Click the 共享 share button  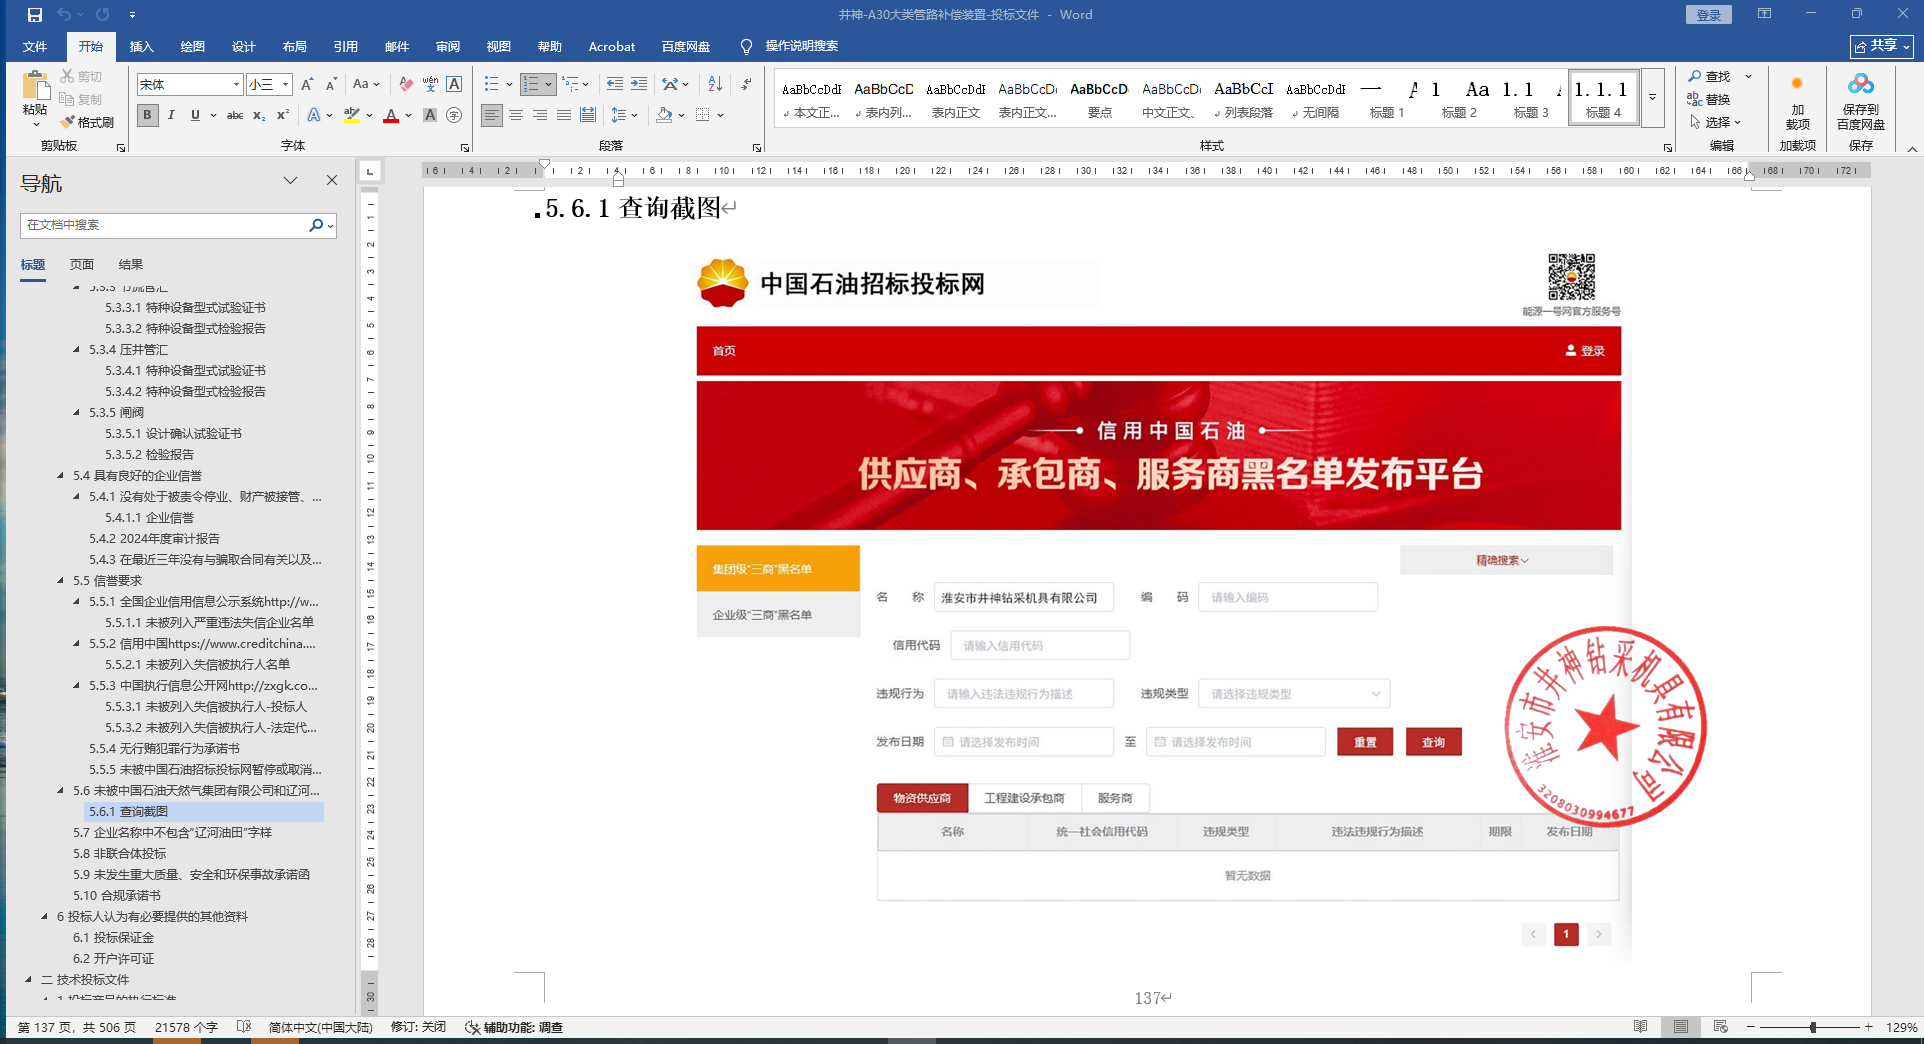[x=1882, y=46]
